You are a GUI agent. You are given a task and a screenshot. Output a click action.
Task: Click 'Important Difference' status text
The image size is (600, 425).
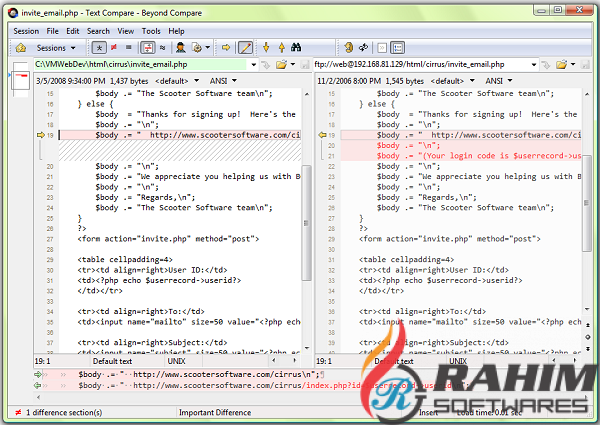tap(215, 412)
